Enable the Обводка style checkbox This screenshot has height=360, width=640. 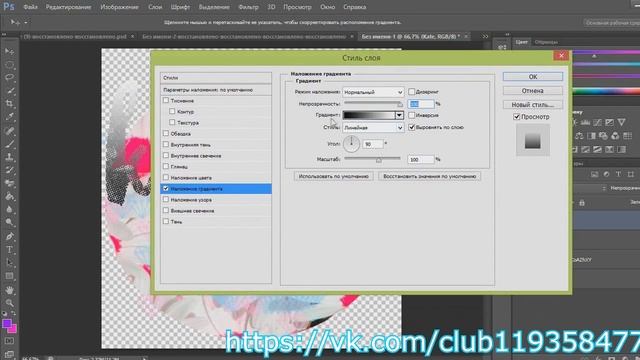coord(166,133)
